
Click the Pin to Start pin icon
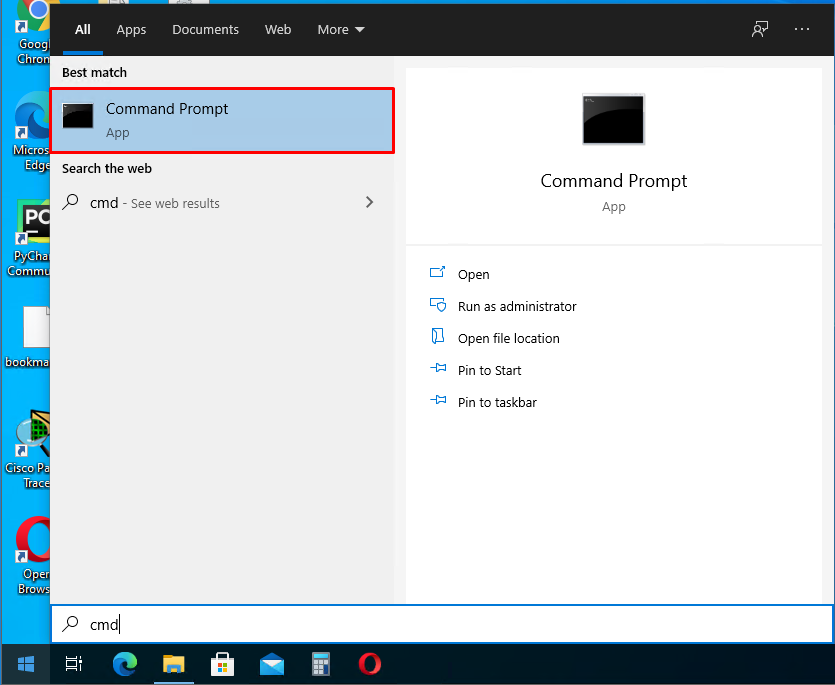pyautogui.click(x=438, y=368)
